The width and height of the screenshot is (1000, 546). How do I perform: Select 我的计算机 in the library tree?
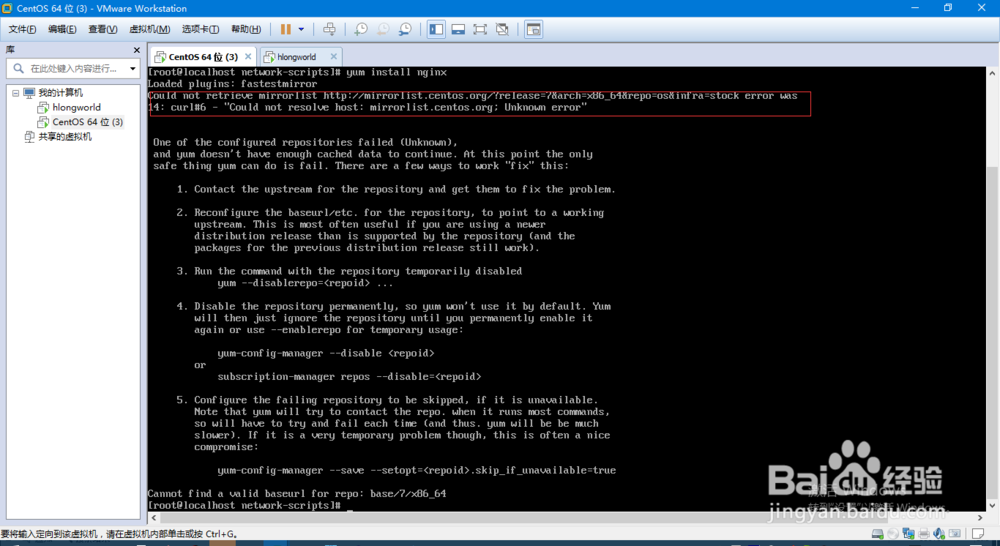pyautogui.click(x=60, y=93)
